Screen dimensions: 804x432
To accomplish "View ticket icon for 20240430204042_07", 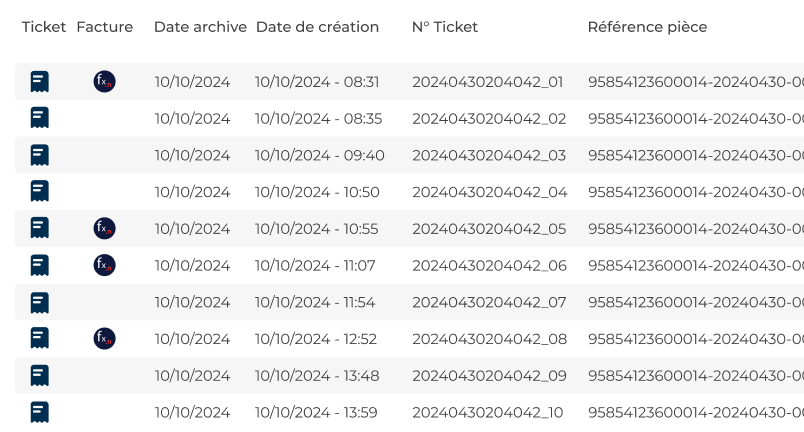I will pos(39,303).
